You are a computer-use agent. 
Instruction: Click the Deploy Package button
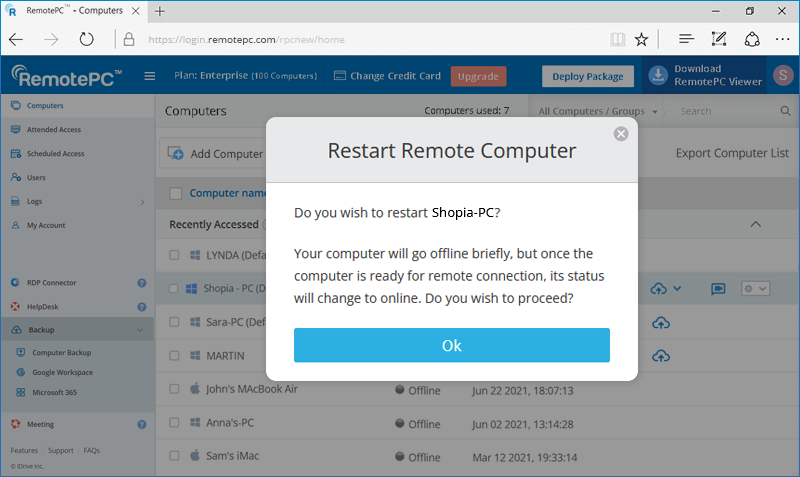coord(588,76)
